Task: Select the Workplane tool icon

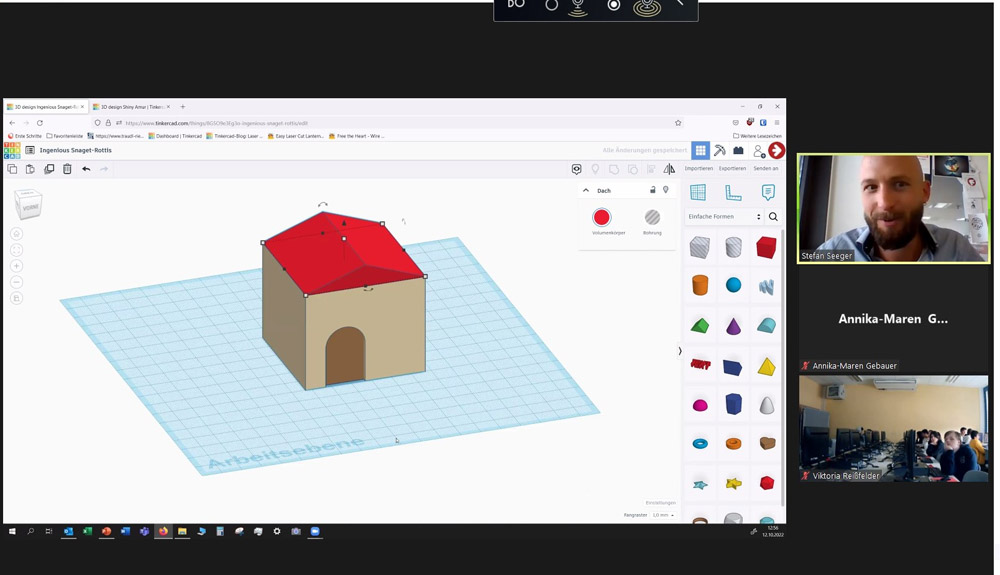Action: pos(698,192)
